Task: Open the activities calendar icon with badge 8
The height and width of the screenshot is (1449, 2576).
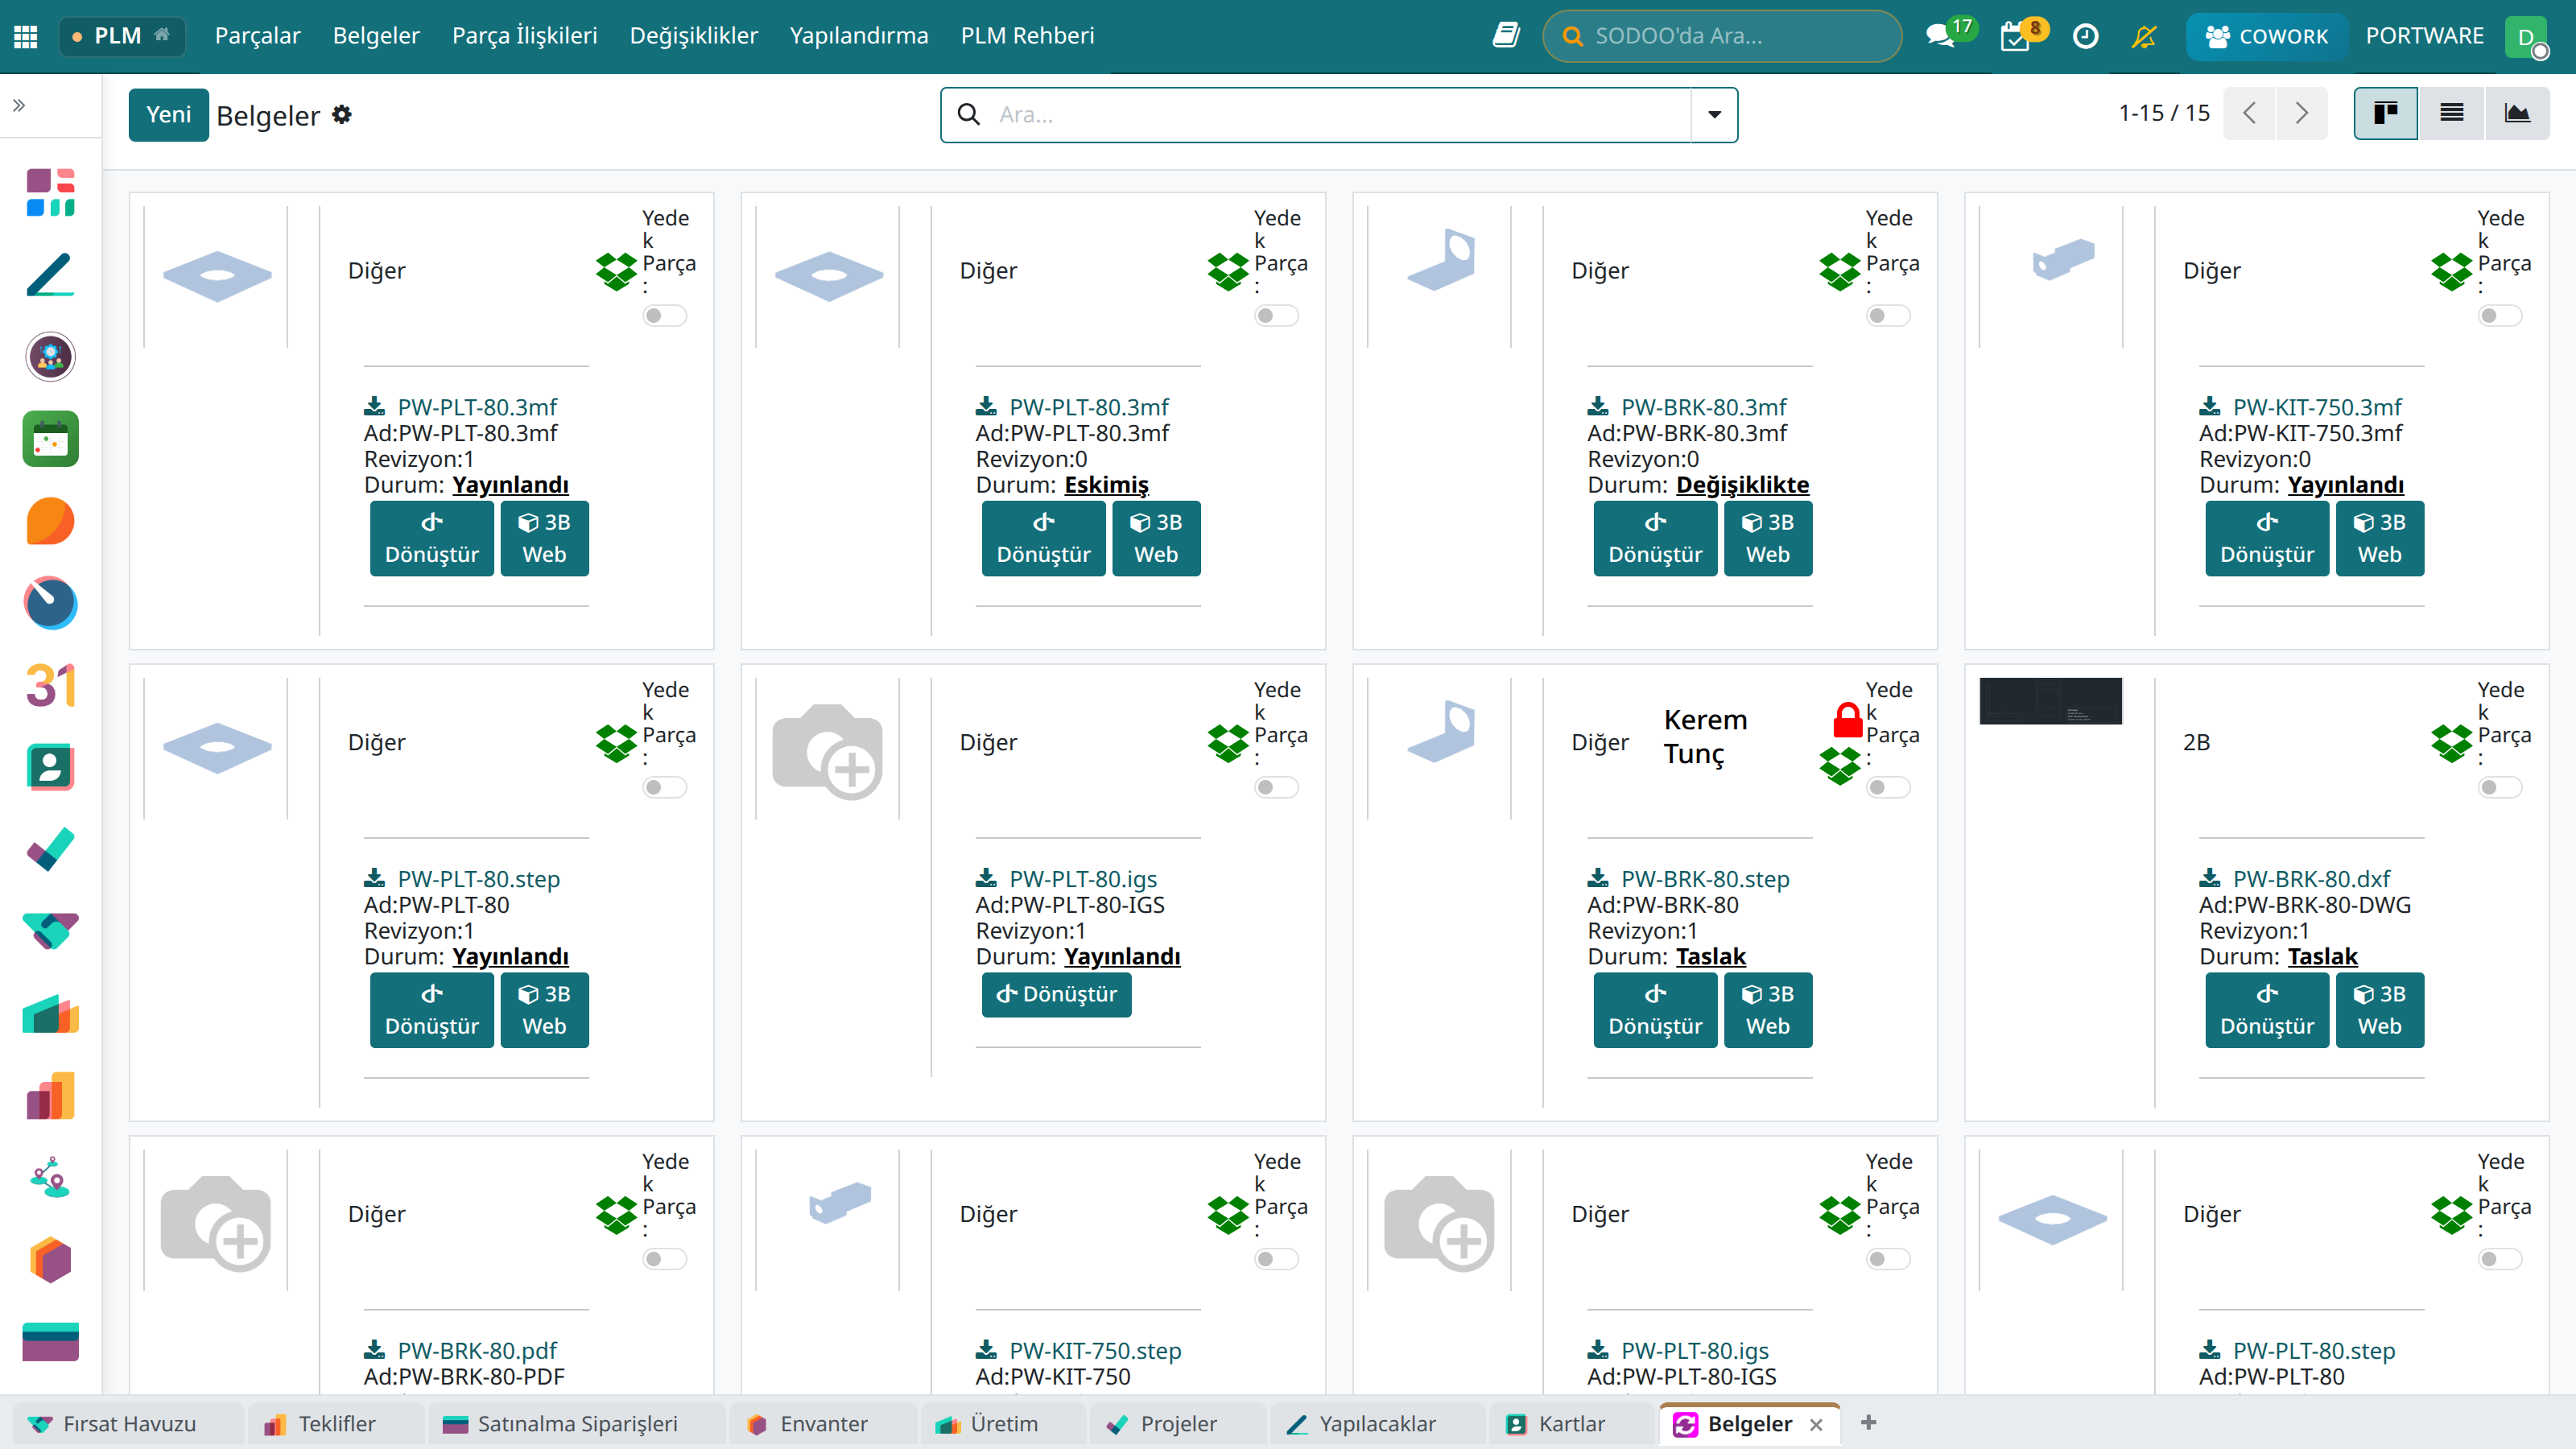Action: click(x=2015, y=37)
